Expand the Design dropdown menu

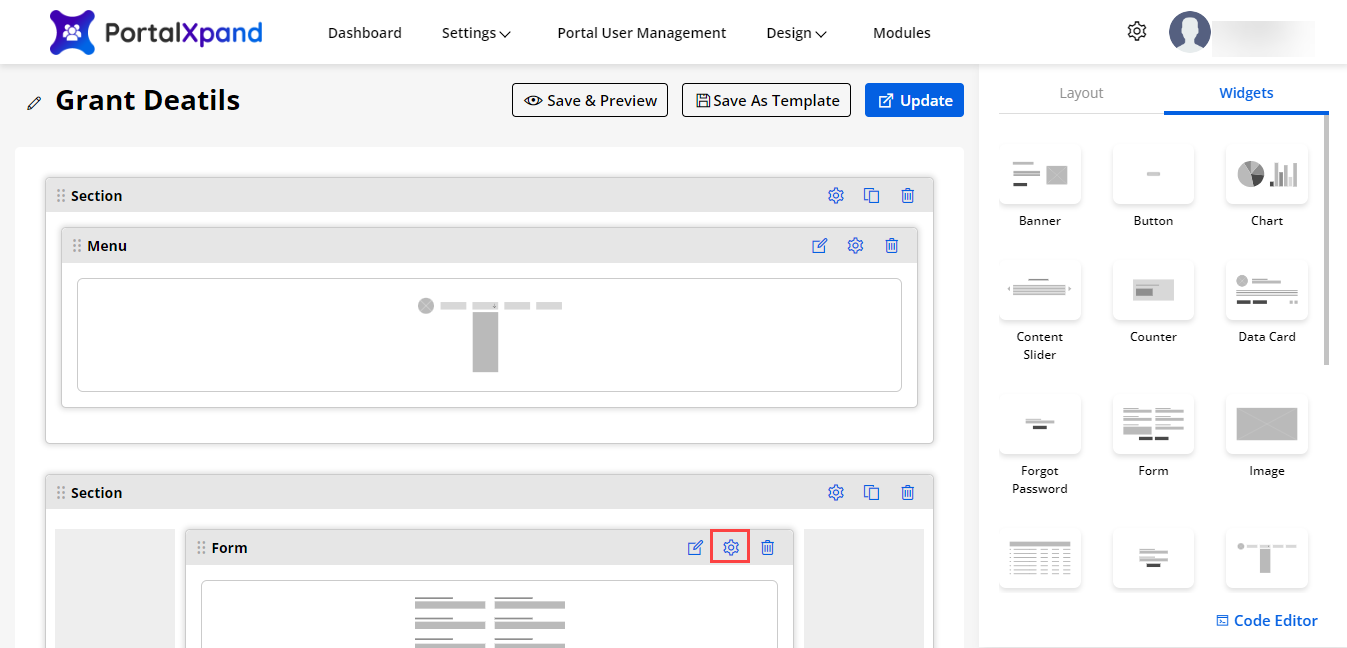click(x=796, y=33)
